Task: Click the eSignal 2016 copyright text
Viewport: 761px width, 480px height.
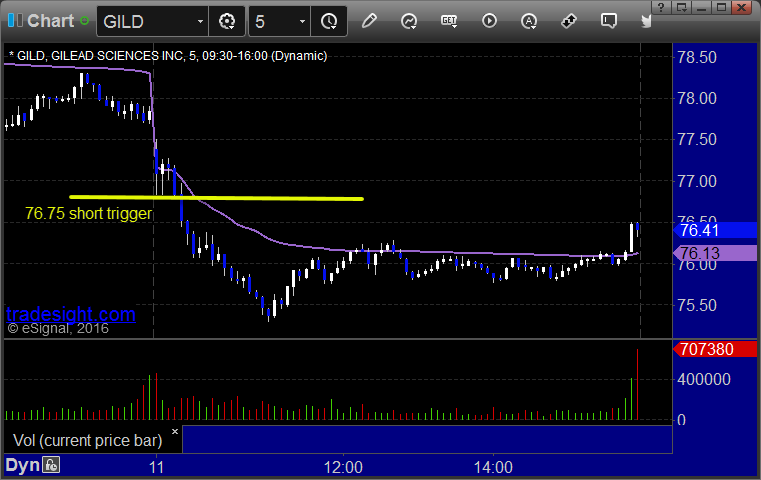Action: click(58, 329)
